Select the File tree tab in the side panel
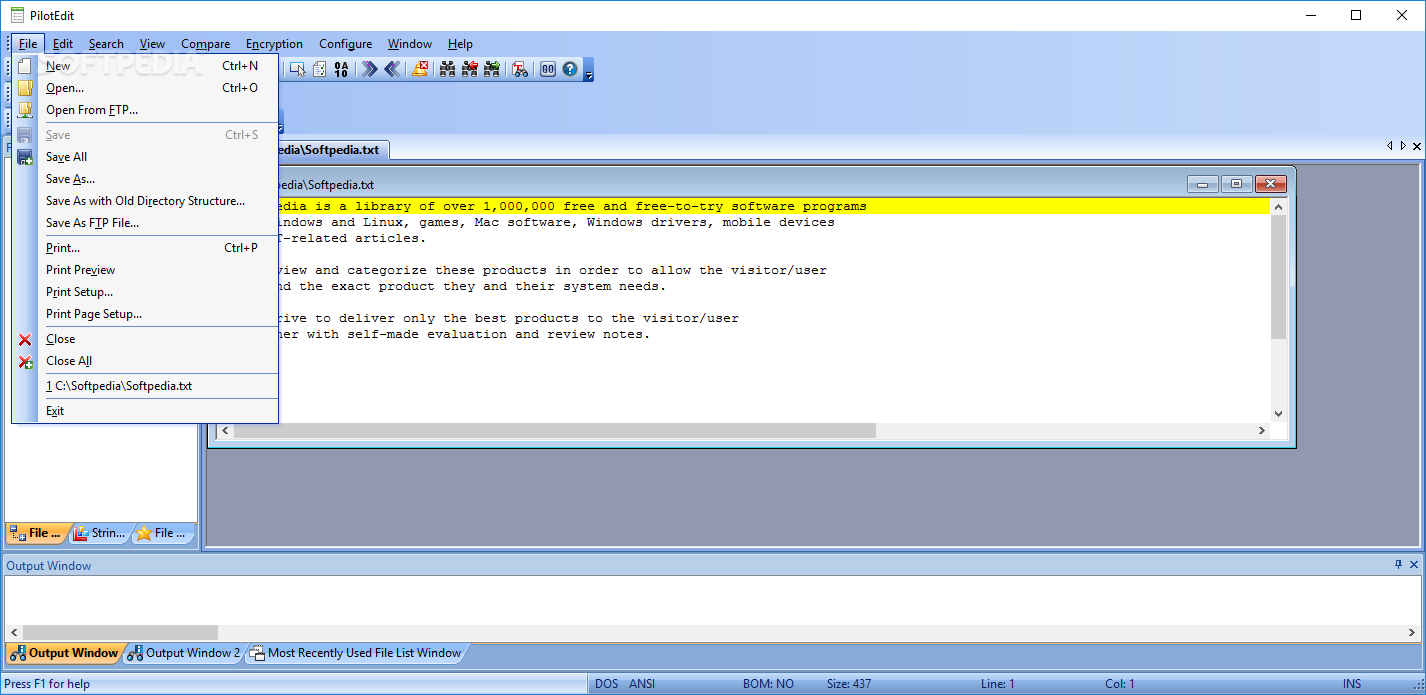 pos(38,533)
